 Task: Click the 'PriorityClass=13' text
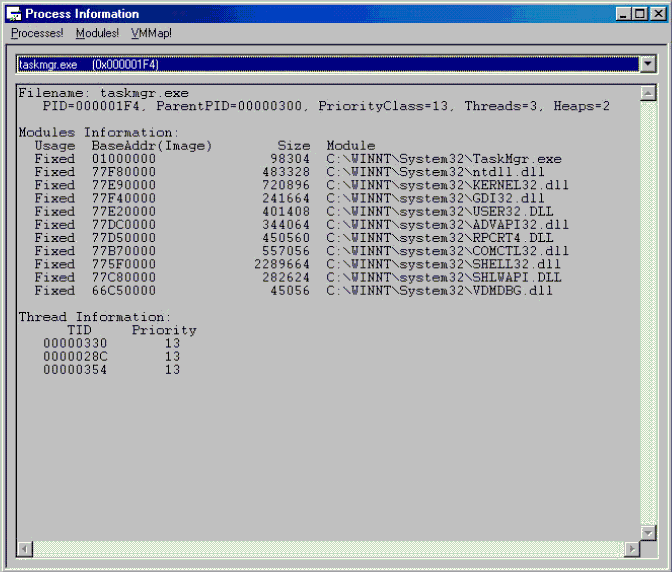[x=383, y=106]
